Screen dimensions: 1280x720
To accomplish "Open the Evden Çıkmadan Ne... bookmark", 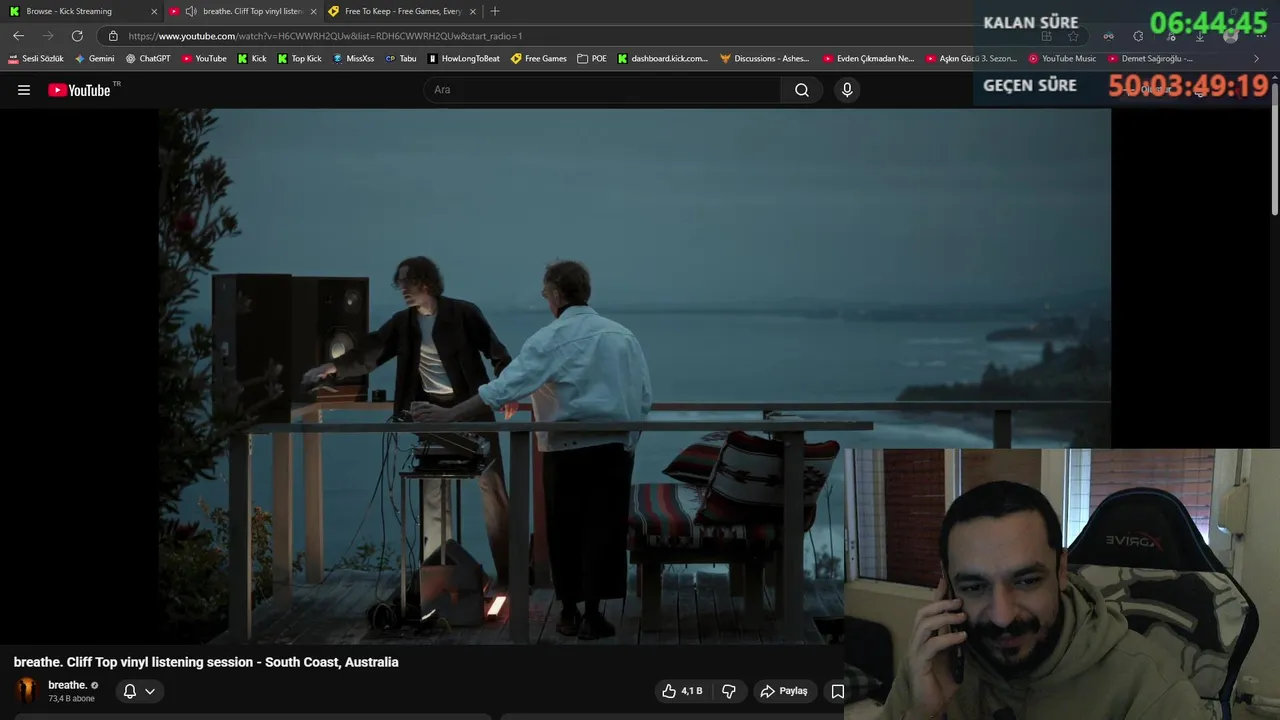I will 868,58.
